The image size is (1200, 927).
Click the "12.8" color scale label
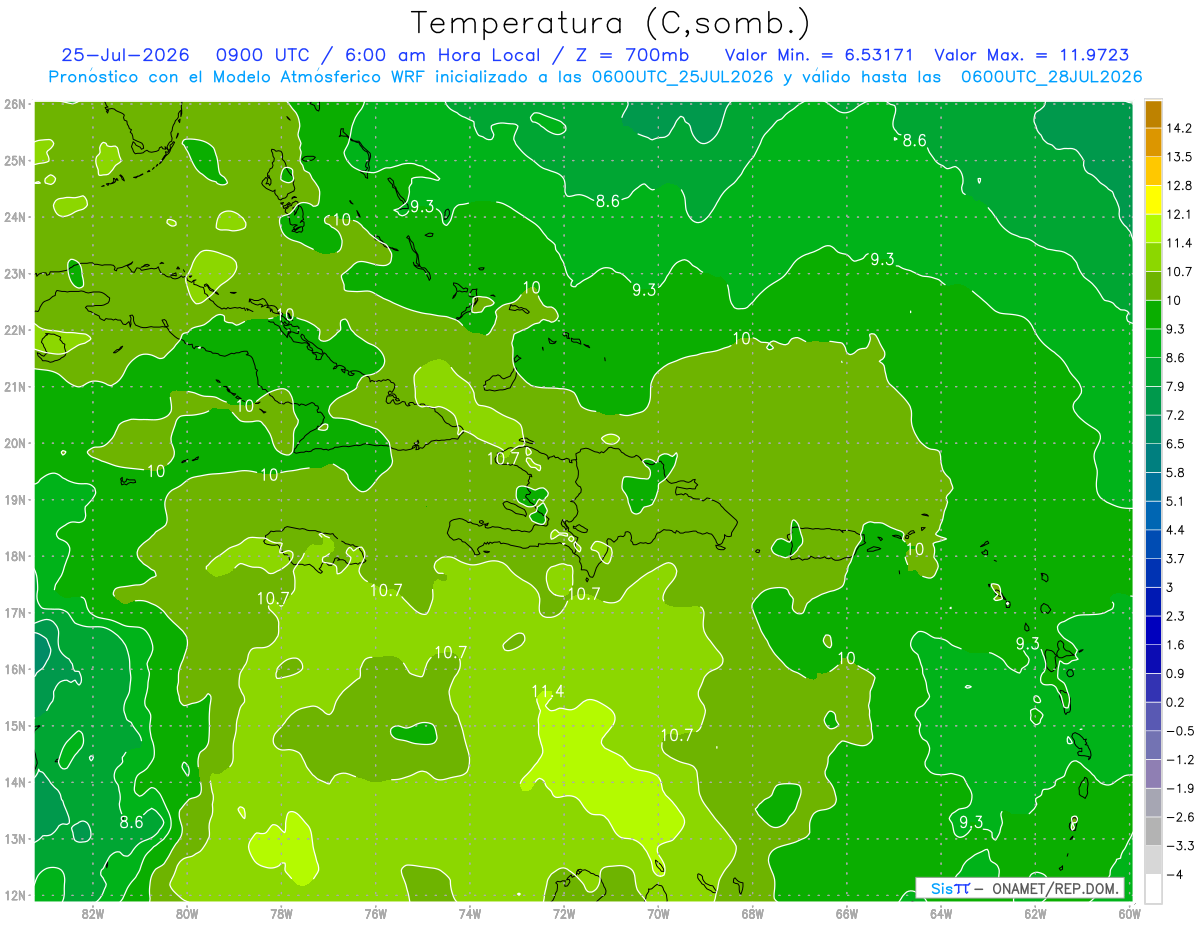1179,186
